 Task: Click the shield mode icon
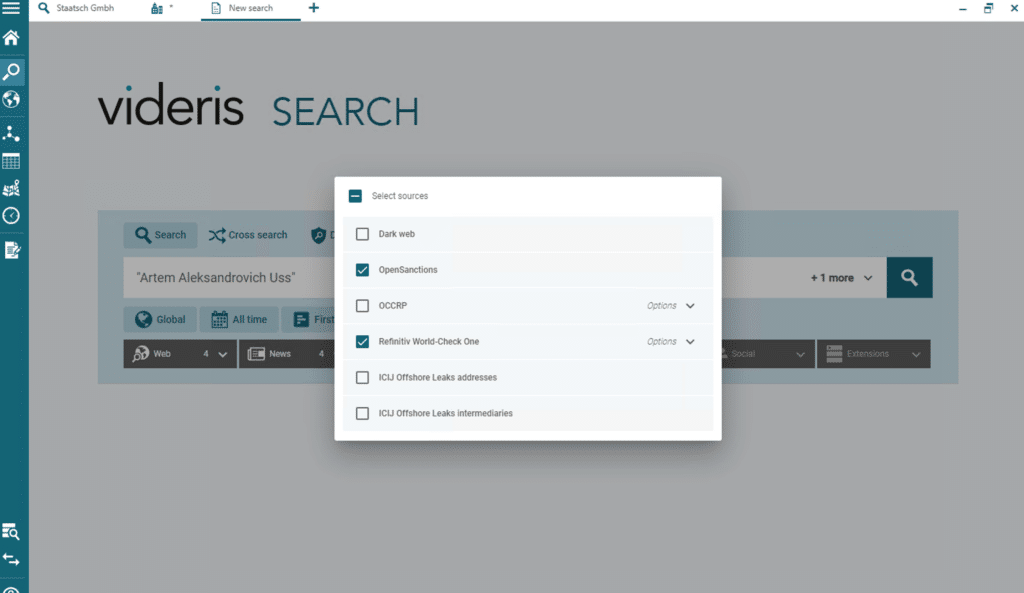click(319, 235)
